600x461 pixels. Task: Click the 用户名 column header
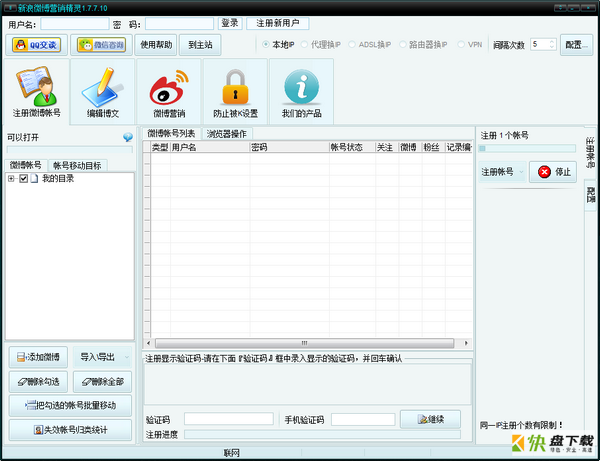click(210, 147)
